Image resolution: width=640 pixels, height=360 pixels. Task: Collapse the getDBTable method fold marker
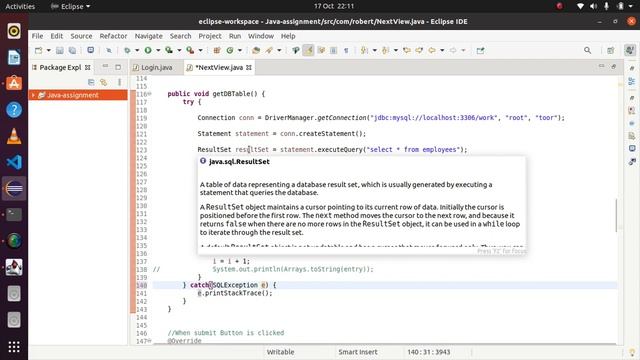pyautogui.click(x=149, y=94)
